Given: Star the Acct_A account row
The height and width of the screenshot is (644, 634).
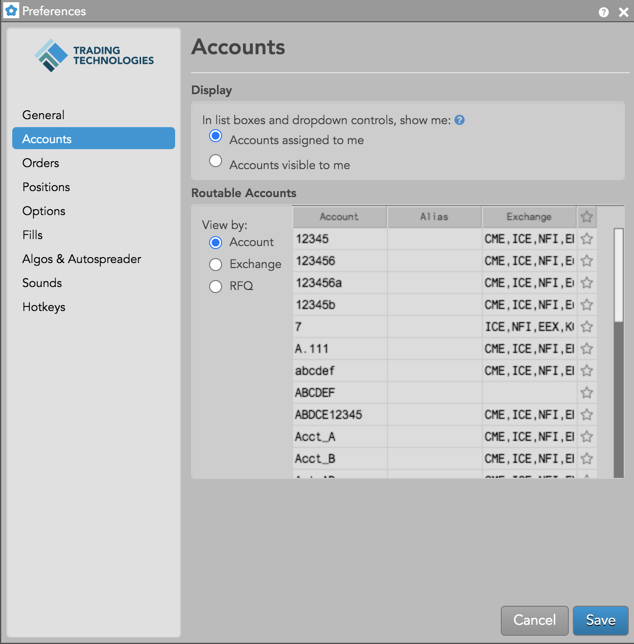Looking at the screenshot, I should (x=587, y=437).
